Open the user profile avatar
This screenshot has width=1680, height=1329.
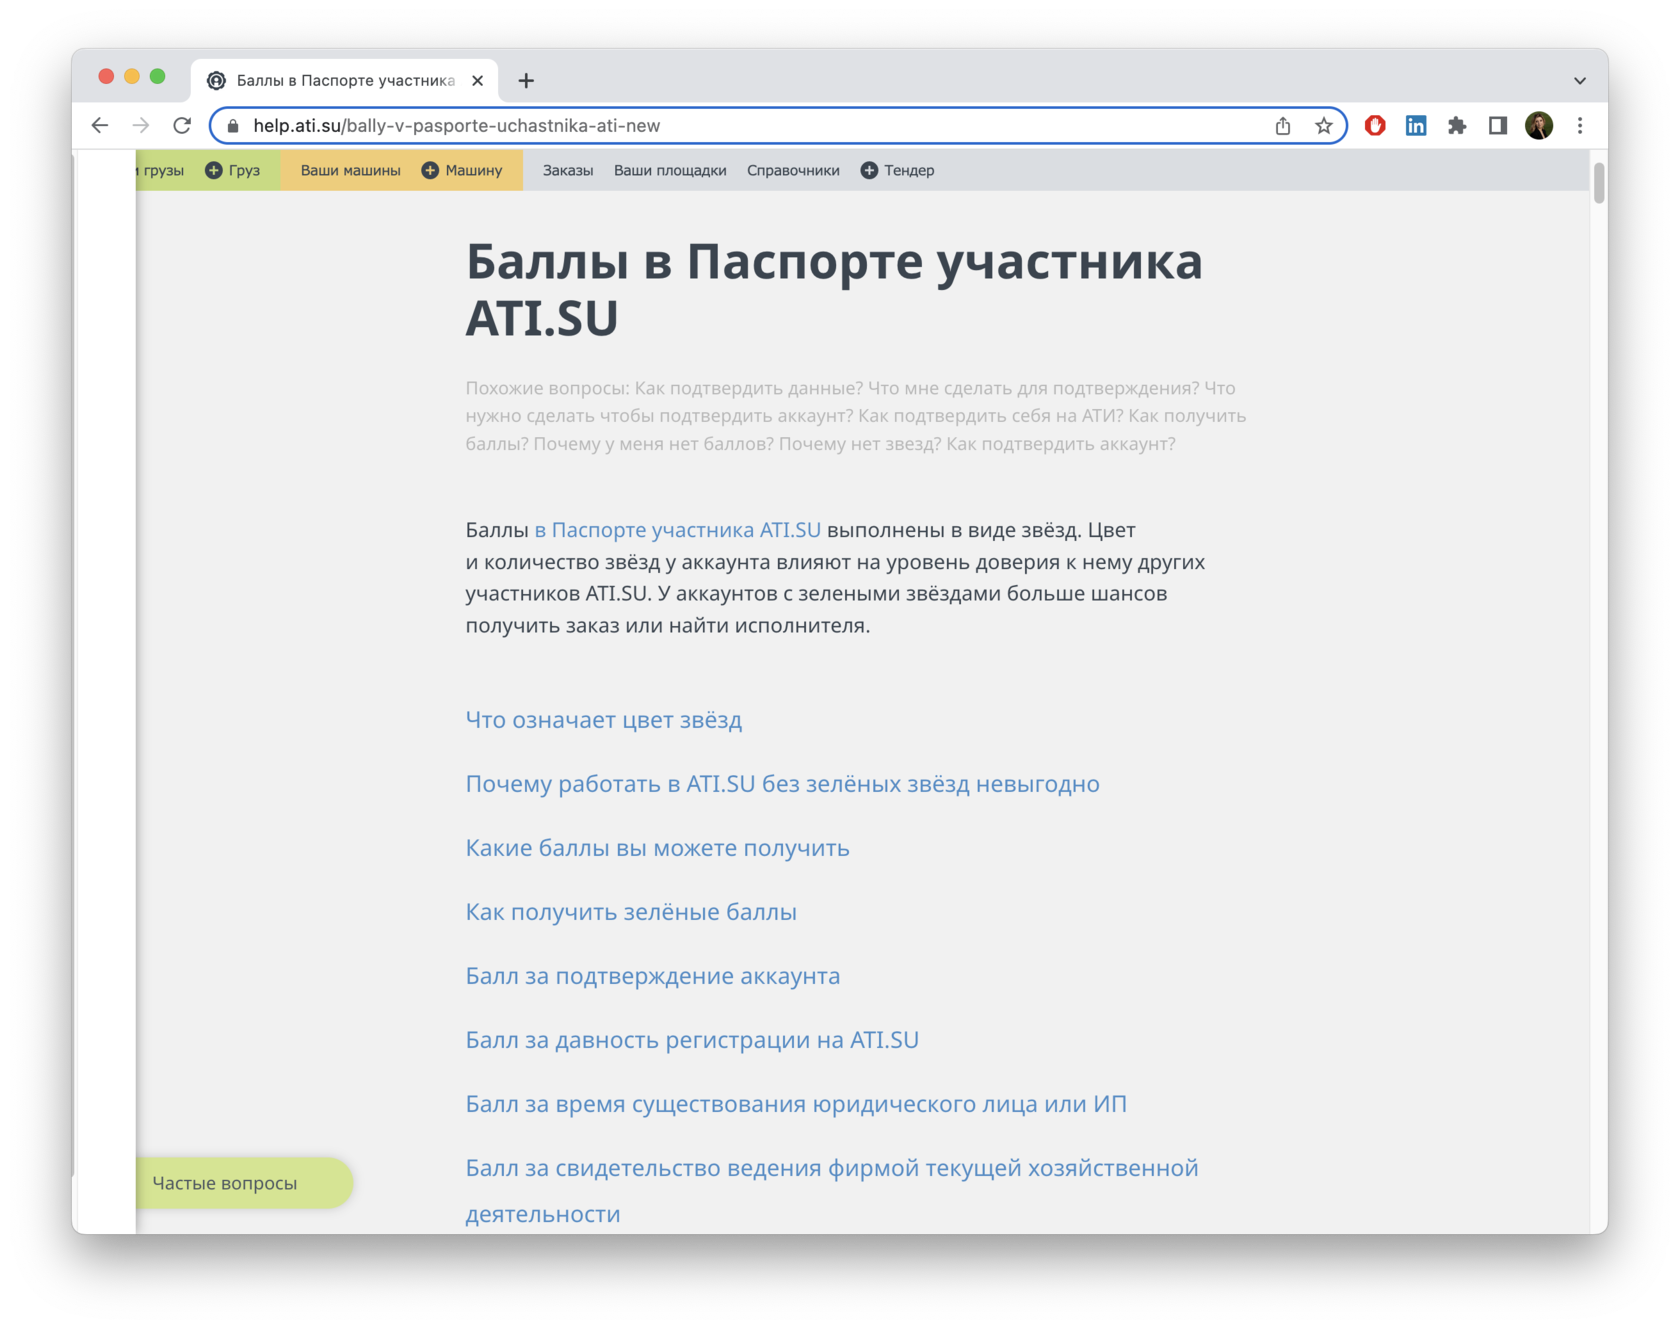click(x=1539, y=126)
